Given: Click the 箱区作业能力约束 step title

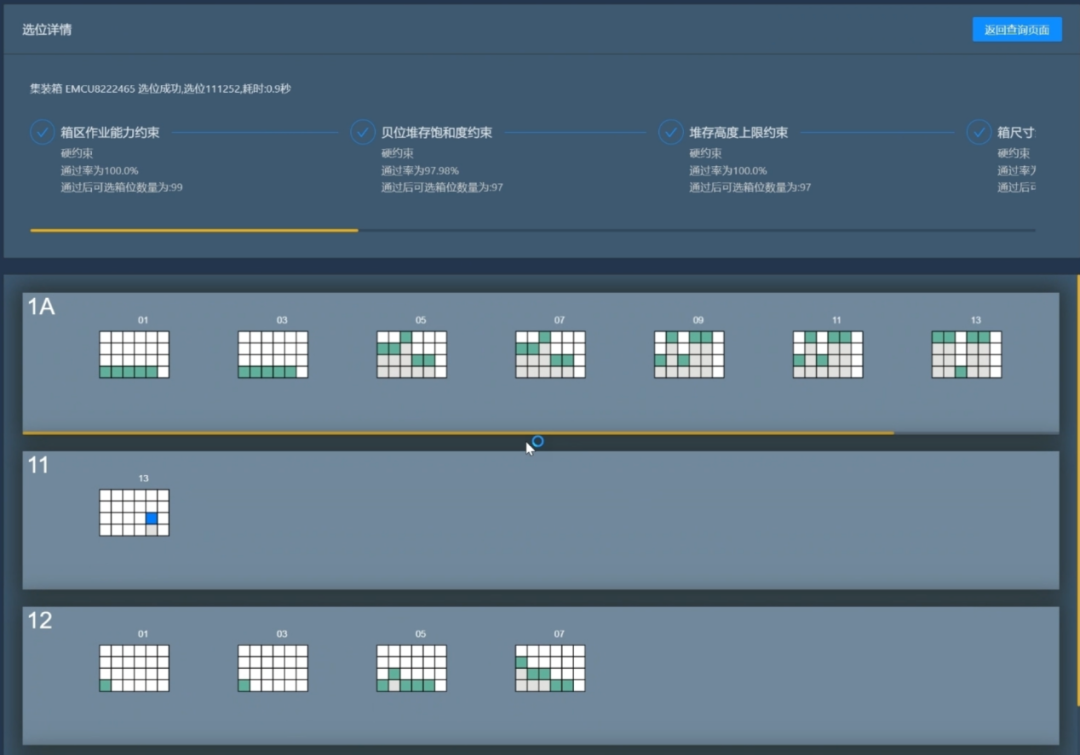Looking at the screenshot, I should (x=110, y=132).
